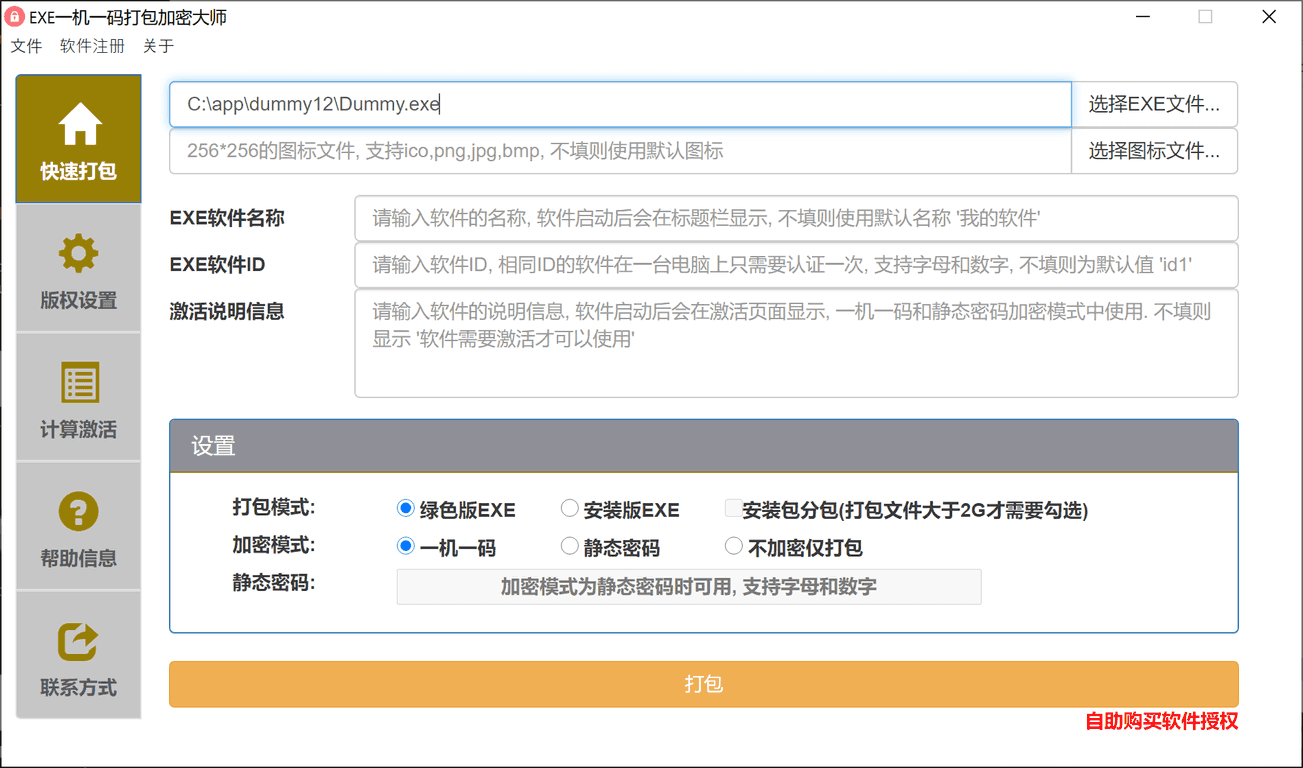Click the EXE软件名称 input field

(x=796, y=218)
